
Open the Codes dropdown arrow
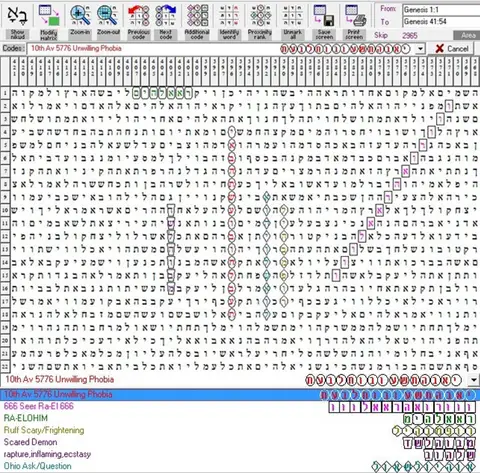(420, 49)
